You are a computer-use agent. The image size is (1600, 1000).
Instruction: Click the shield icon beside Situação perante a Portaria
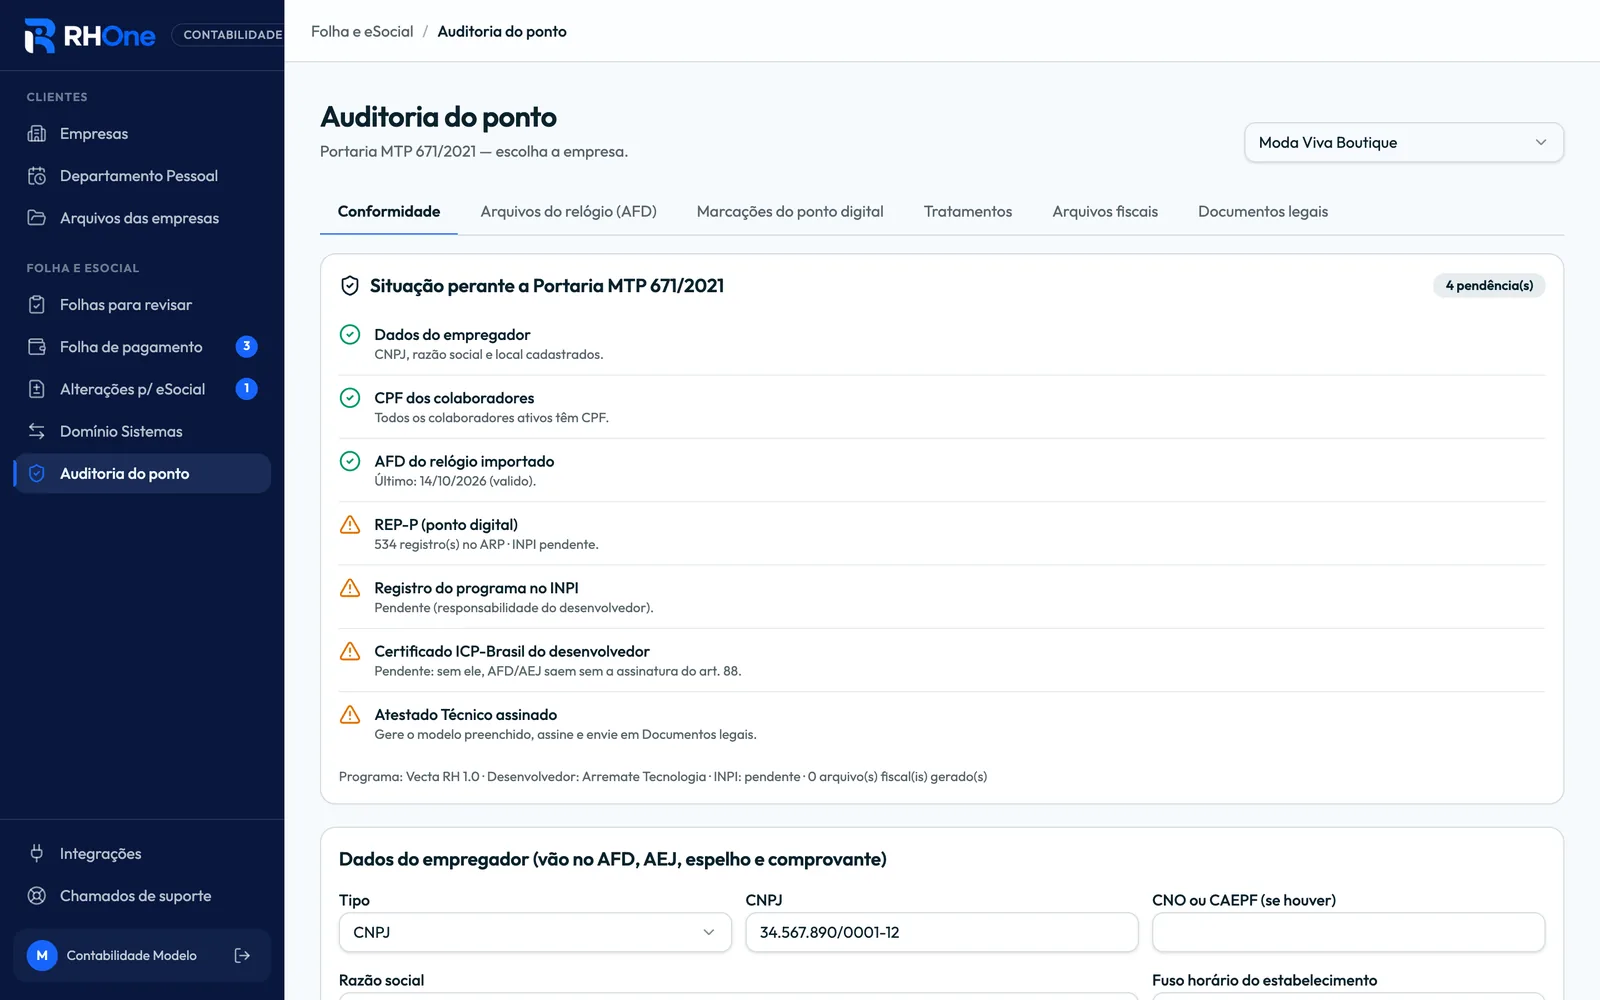click(x=350, y=286)
